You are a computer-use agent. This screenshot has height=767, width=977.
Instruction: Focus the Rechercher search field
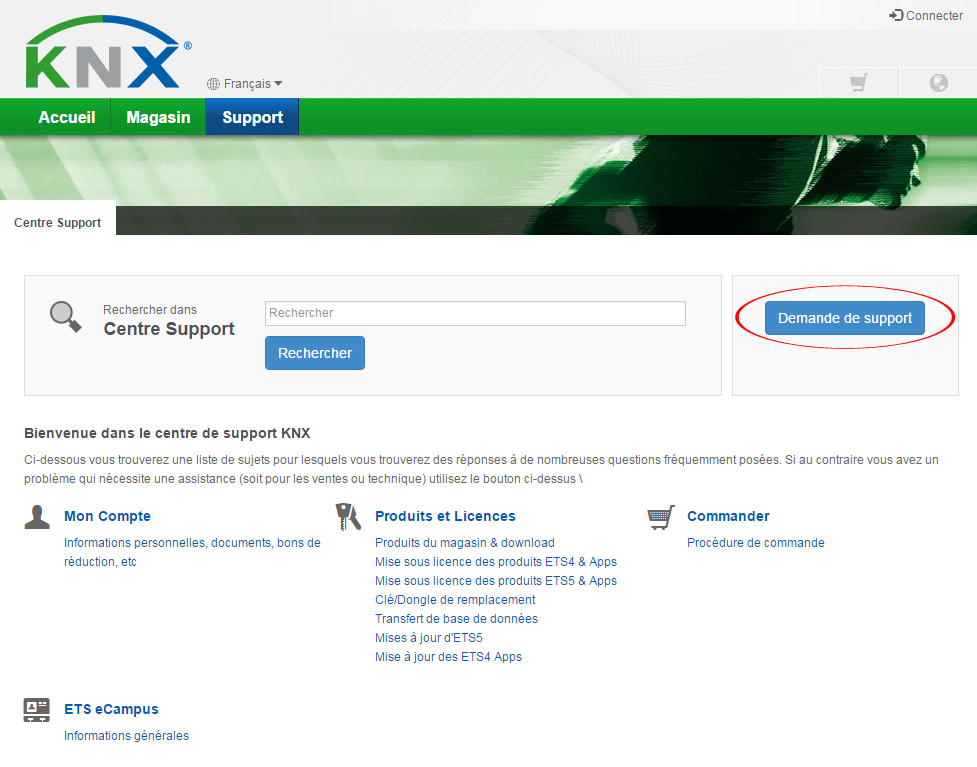[475, 313]
